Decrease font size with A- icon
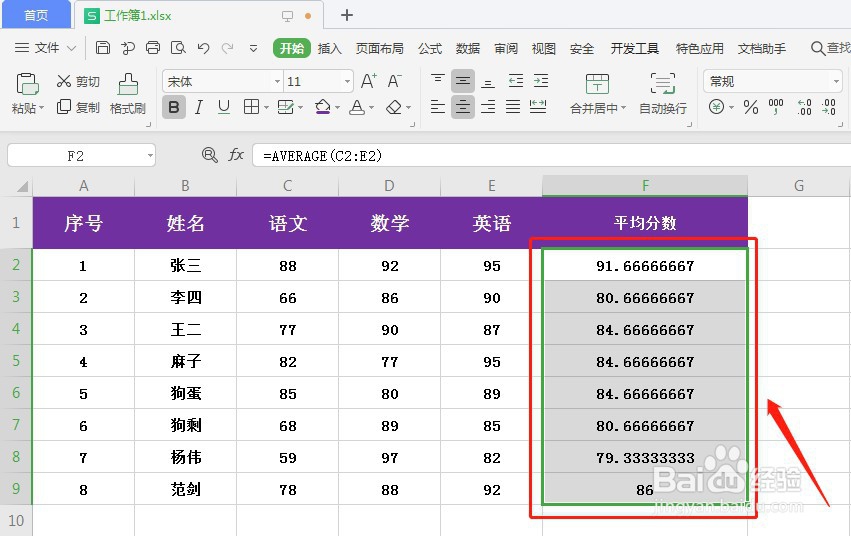 click(395, 81)
